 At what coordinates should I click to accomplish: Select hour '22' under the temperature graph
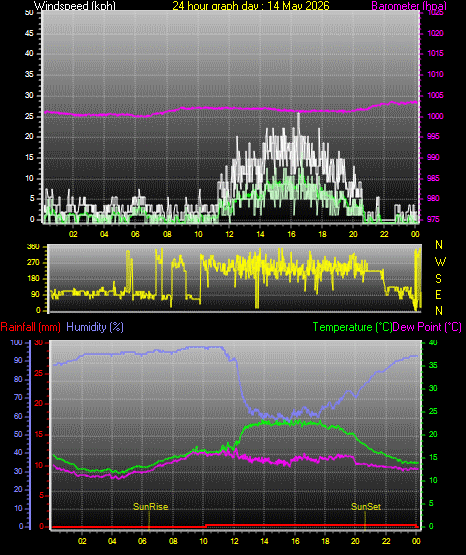coord(386,541)
